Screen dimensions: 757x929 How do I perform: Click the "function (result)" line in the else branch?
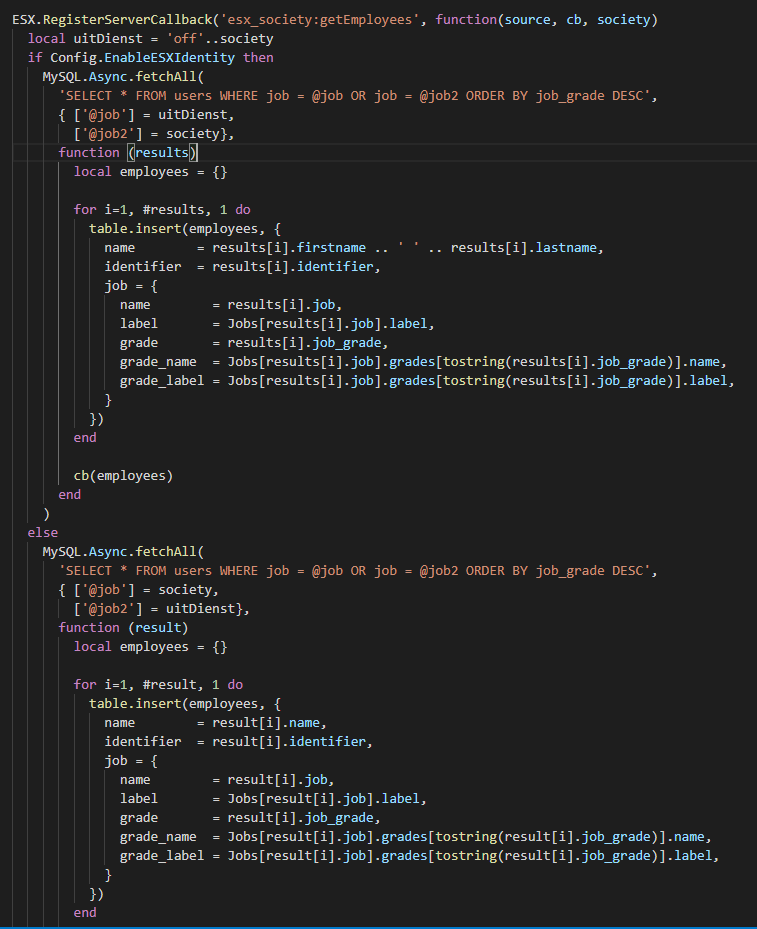tap(123, 627)
